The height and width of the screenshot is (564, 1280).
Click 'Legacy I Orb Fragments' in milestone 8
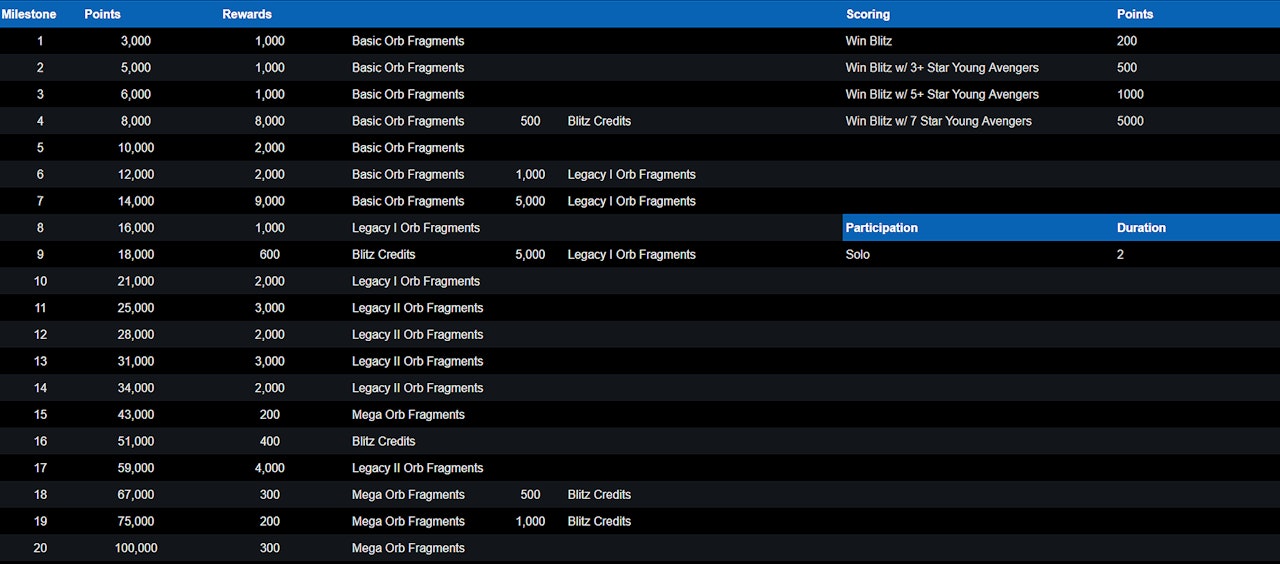(416, 228)
